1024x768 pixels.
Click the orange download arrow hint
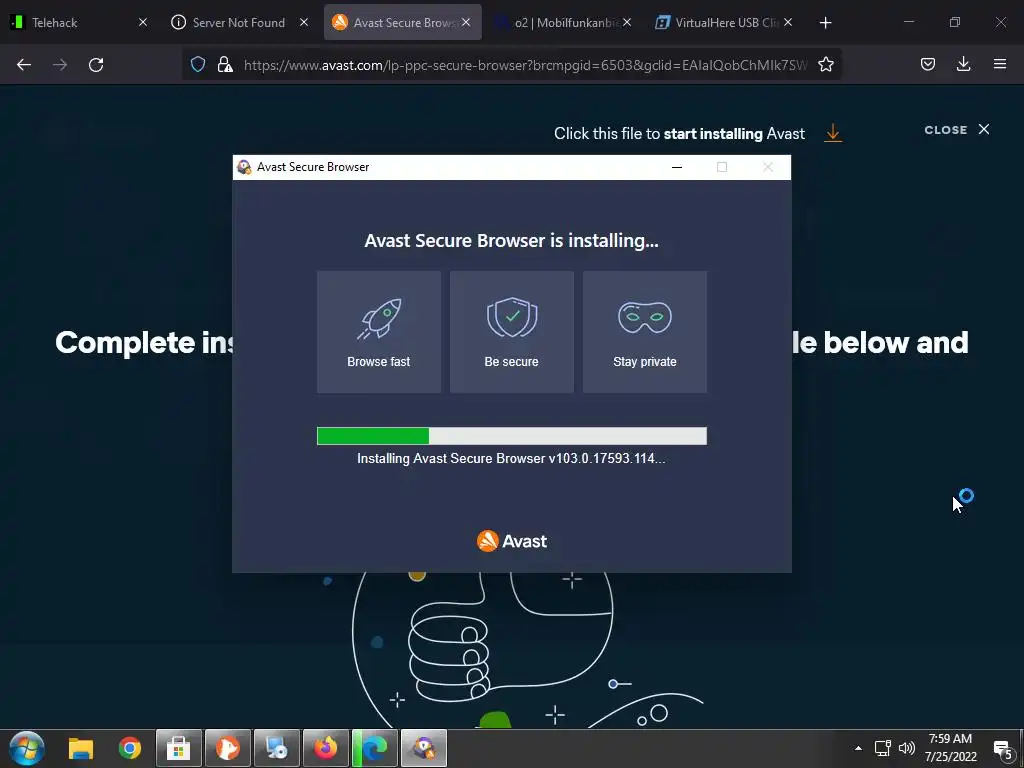pos(833,133)
